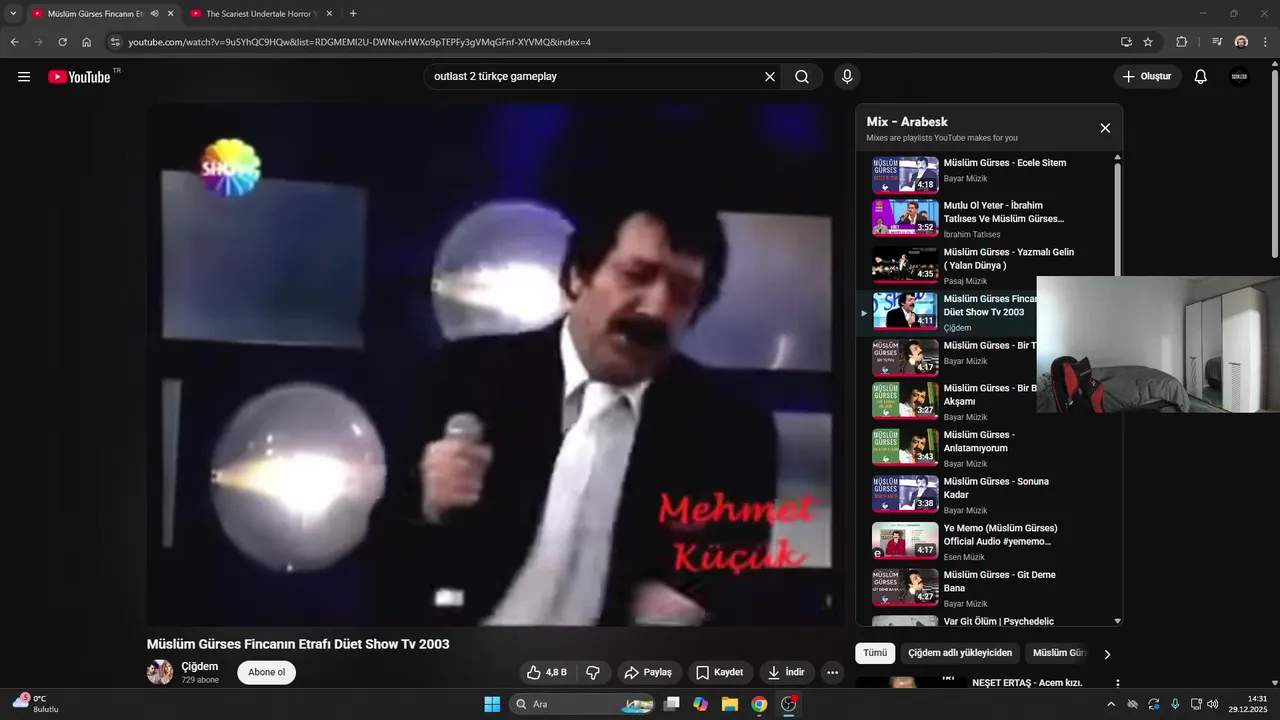Open the new tab plus button

(x=353, y=14)
